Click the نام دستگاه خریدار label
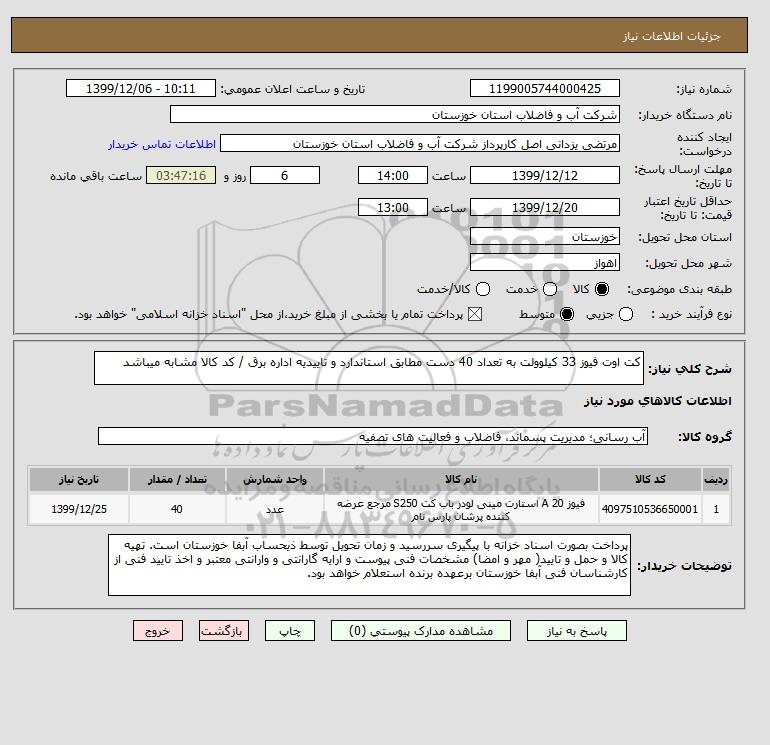 [685, 115]
